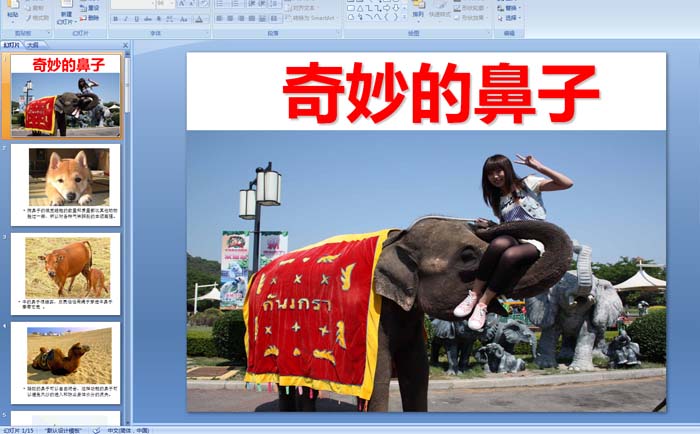Click Decrease Font Size button
The height and width of the screenshot is (434, 700).
(x=192, y=4)
